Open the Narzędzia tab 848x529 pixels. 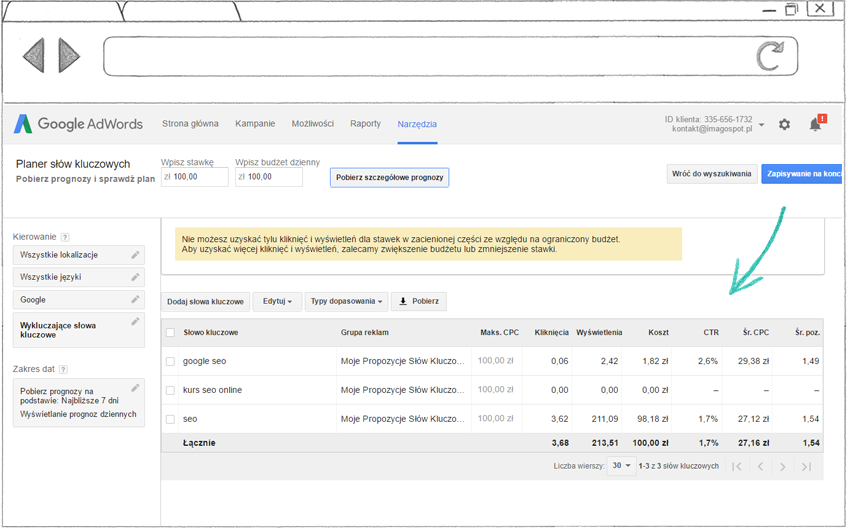pyautogui.click(x=417, y=124)
